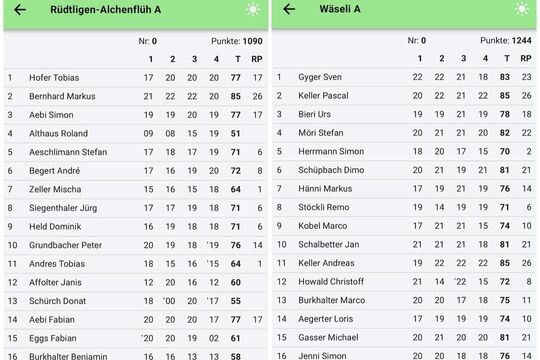Select Keller Pascal entry
This screenshot has height=360, width=540.
pyautogui.click(x=404, y=96)
